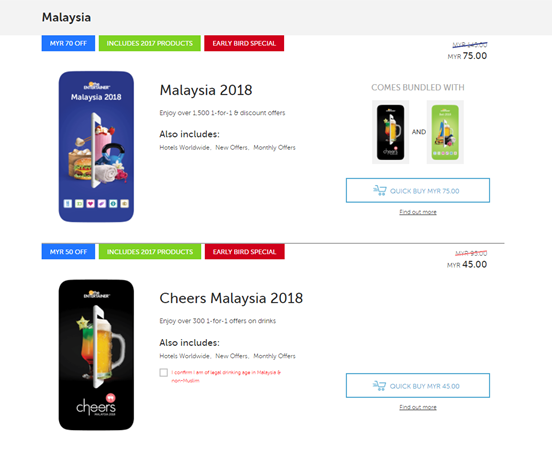Select the blue Malaysia 2018 product image
557x459 pixels.
(97, 148)
